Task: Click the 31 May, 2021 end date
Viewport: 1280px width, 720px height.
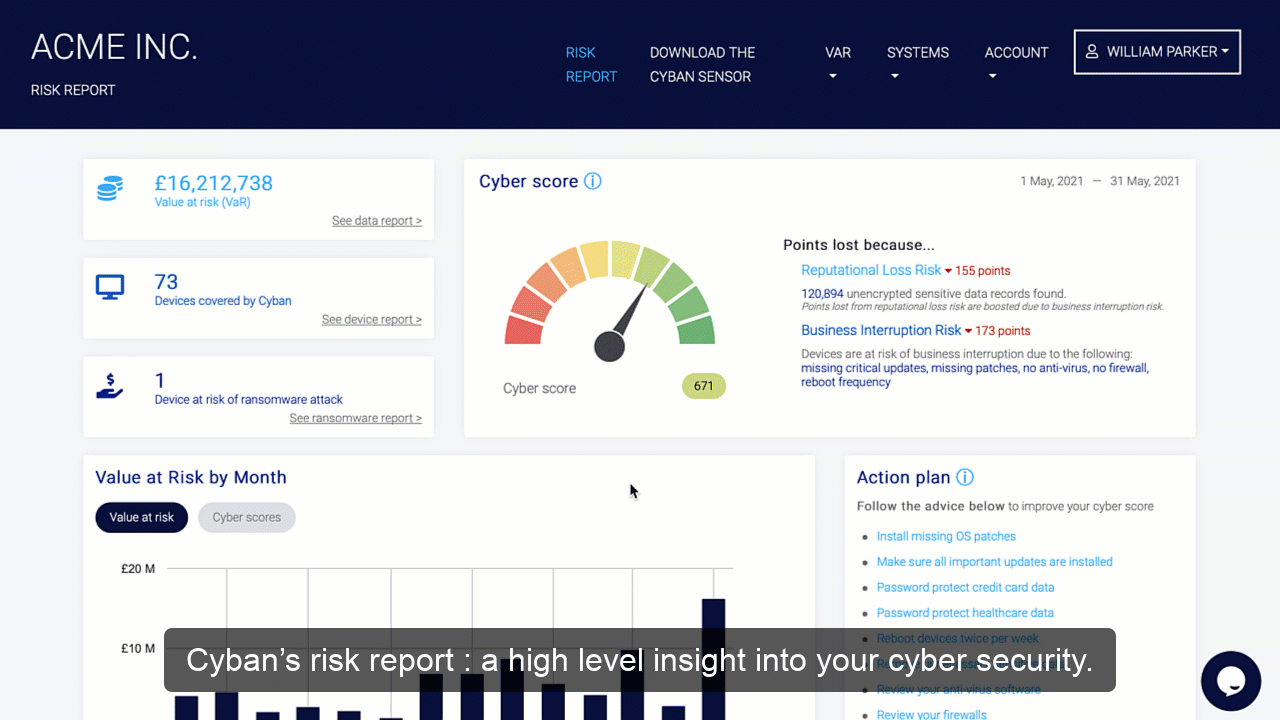Action: 1145,181
